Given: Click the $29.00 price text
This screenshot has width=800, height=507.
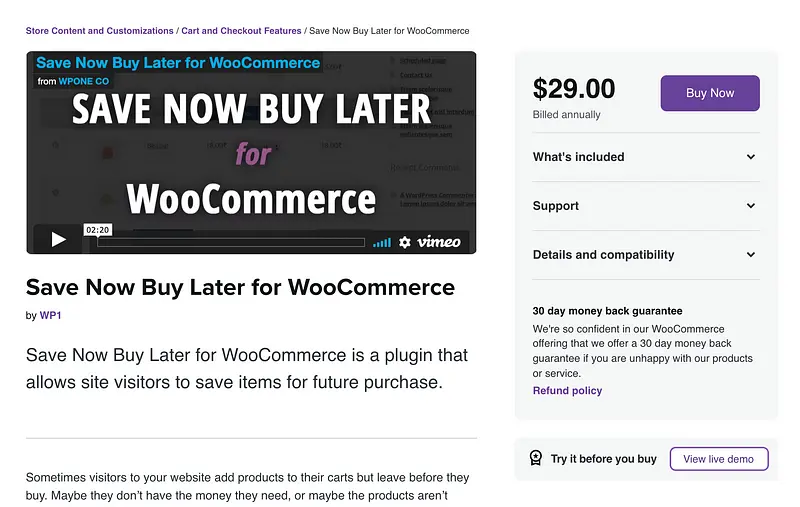Looking at the screenshot, I should tap(574, 89).
